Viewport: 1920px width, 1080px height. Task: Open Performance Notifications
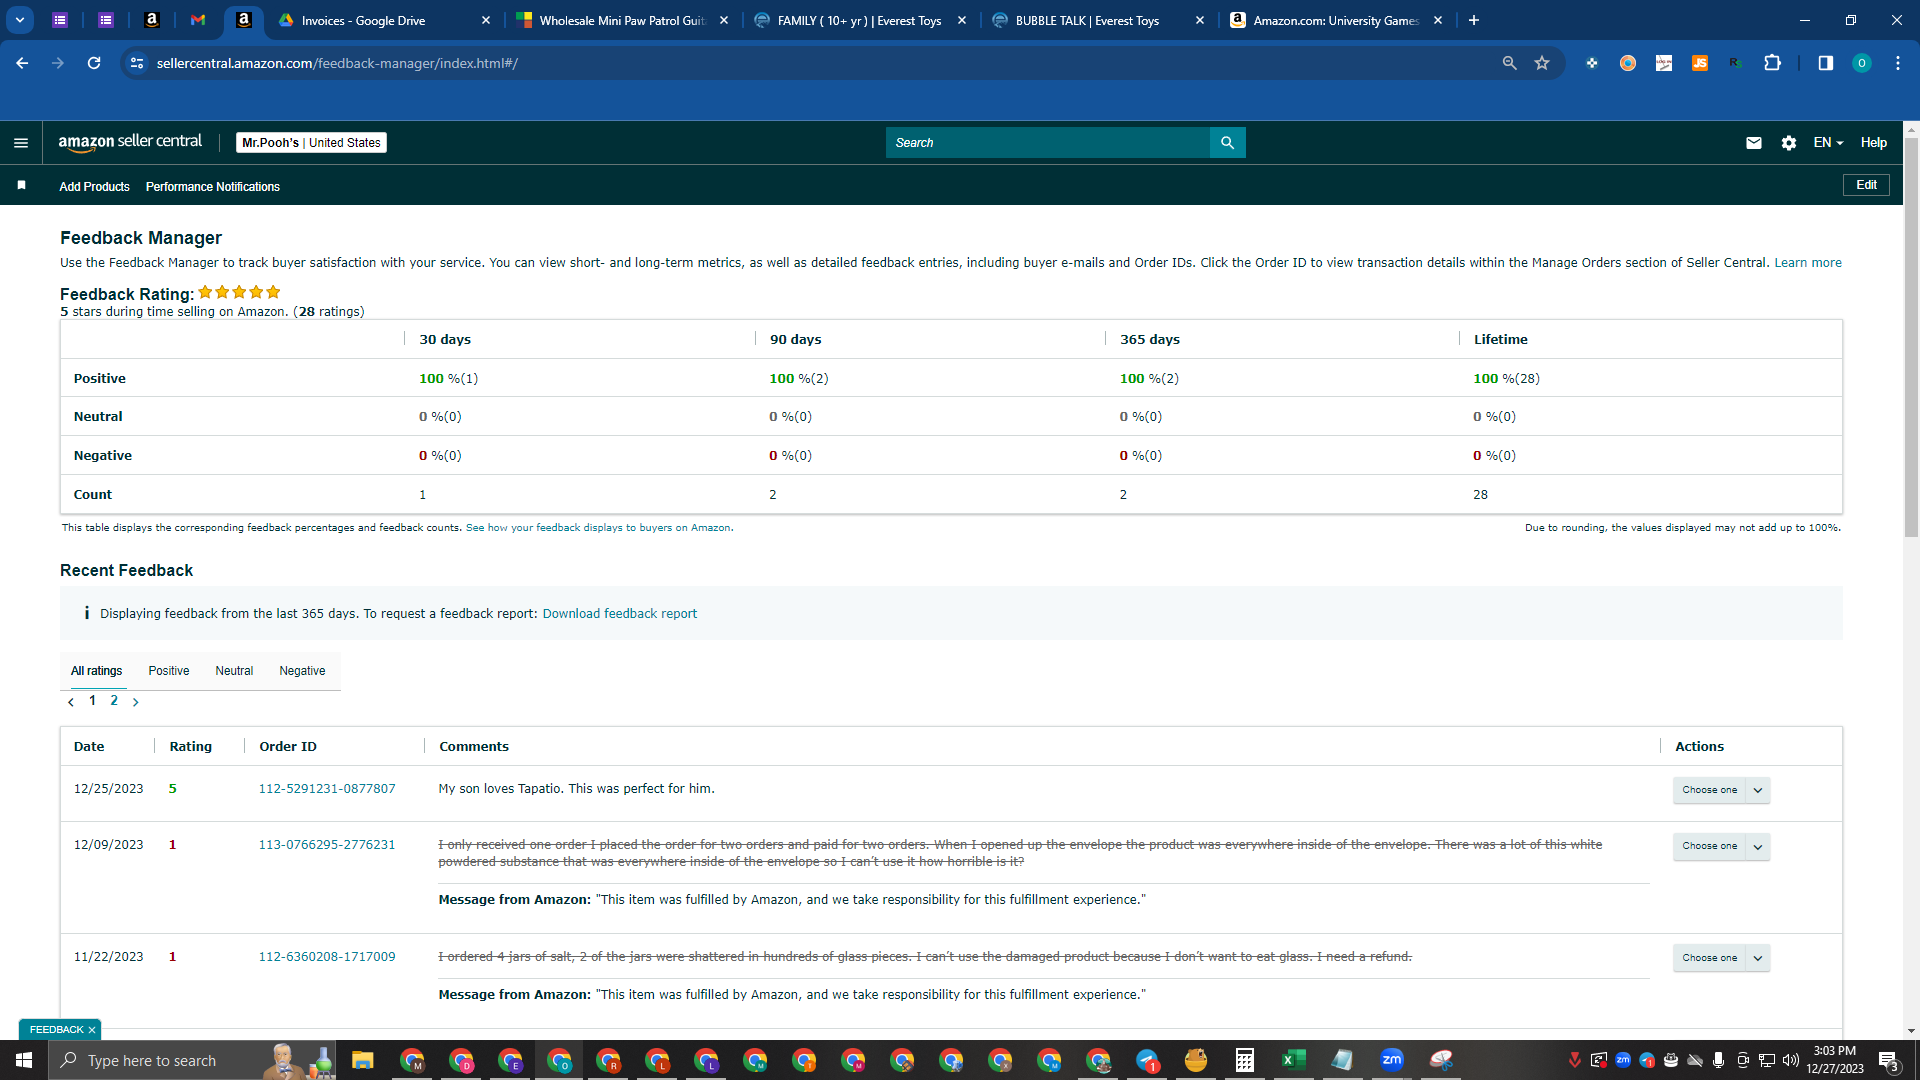(x=213, y=187)
